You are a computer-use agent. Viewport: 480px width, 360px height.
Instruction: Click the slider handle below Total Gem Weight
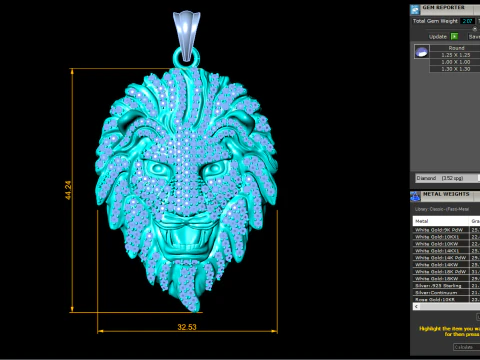click(475, 29)
